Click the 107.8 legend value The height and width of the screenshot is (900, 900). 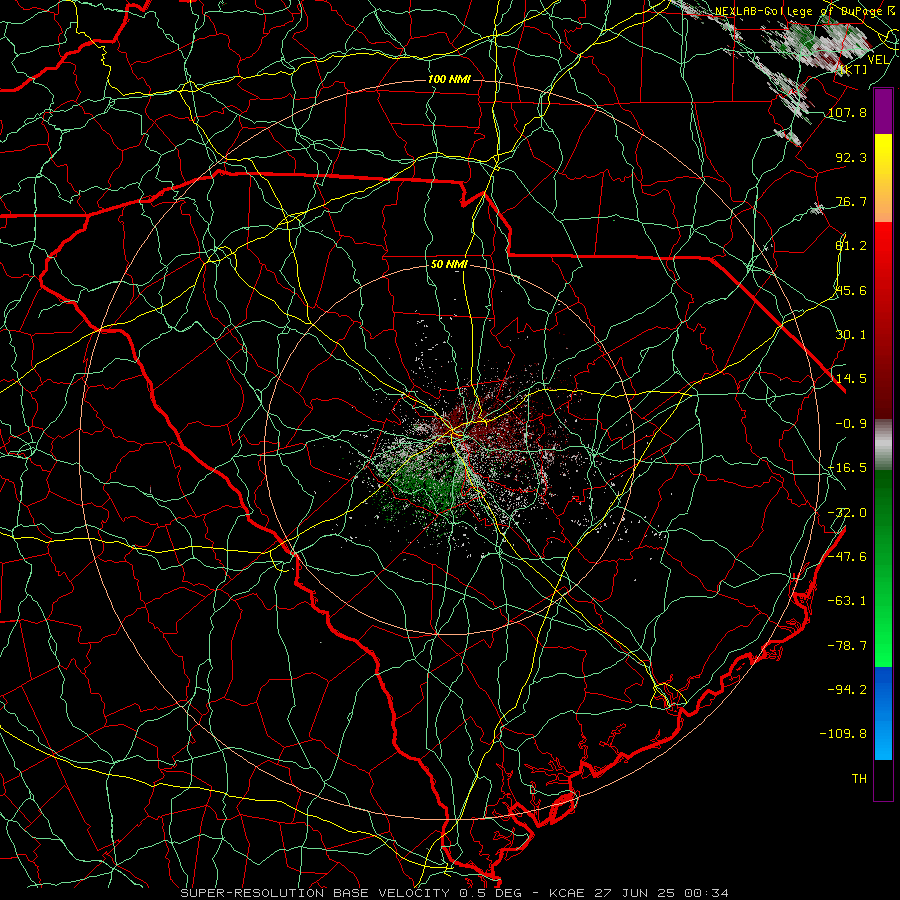coord(847,112)
